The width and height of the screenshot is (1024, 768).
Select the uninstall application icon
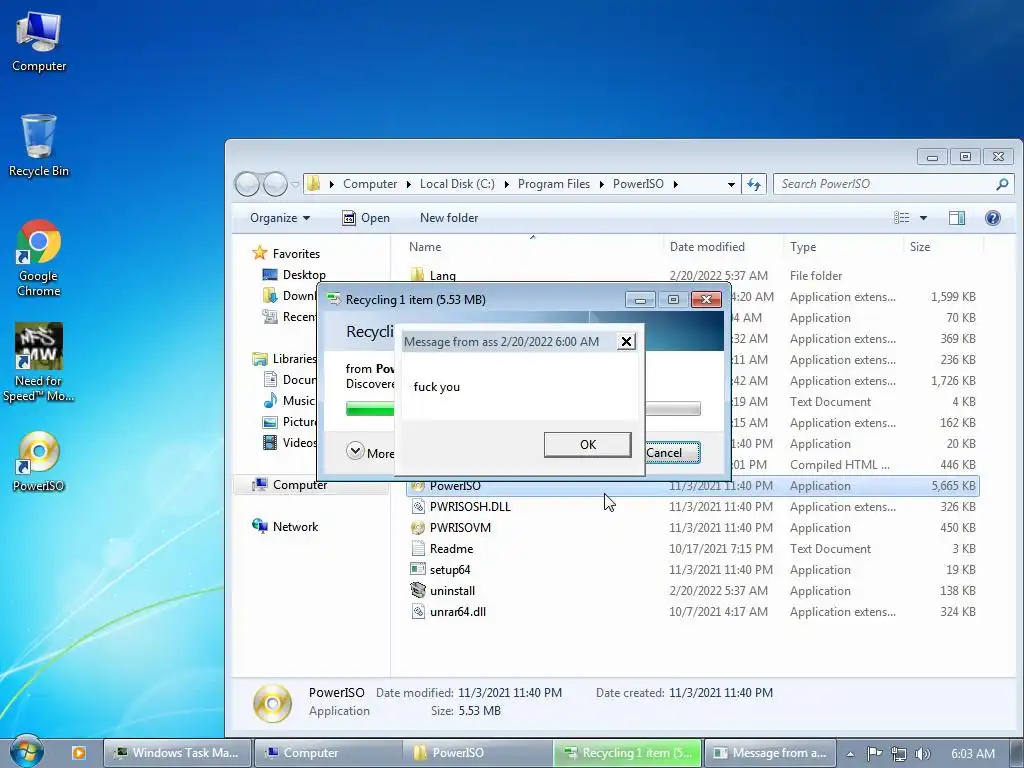418,590
